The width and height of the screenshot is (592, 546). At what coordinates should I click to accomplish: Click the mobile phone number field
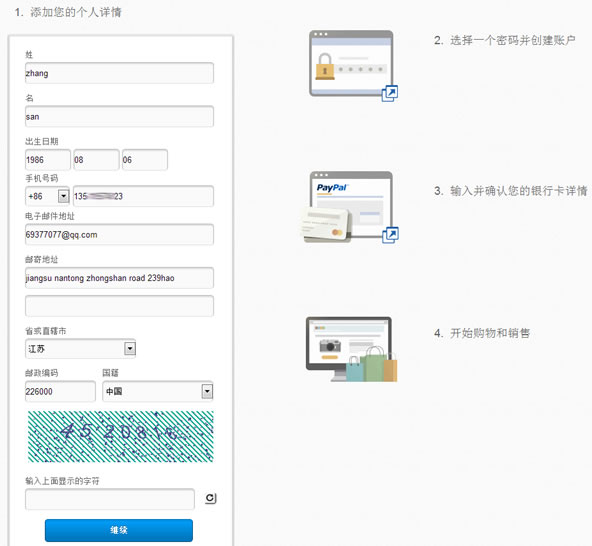point(143,196)
